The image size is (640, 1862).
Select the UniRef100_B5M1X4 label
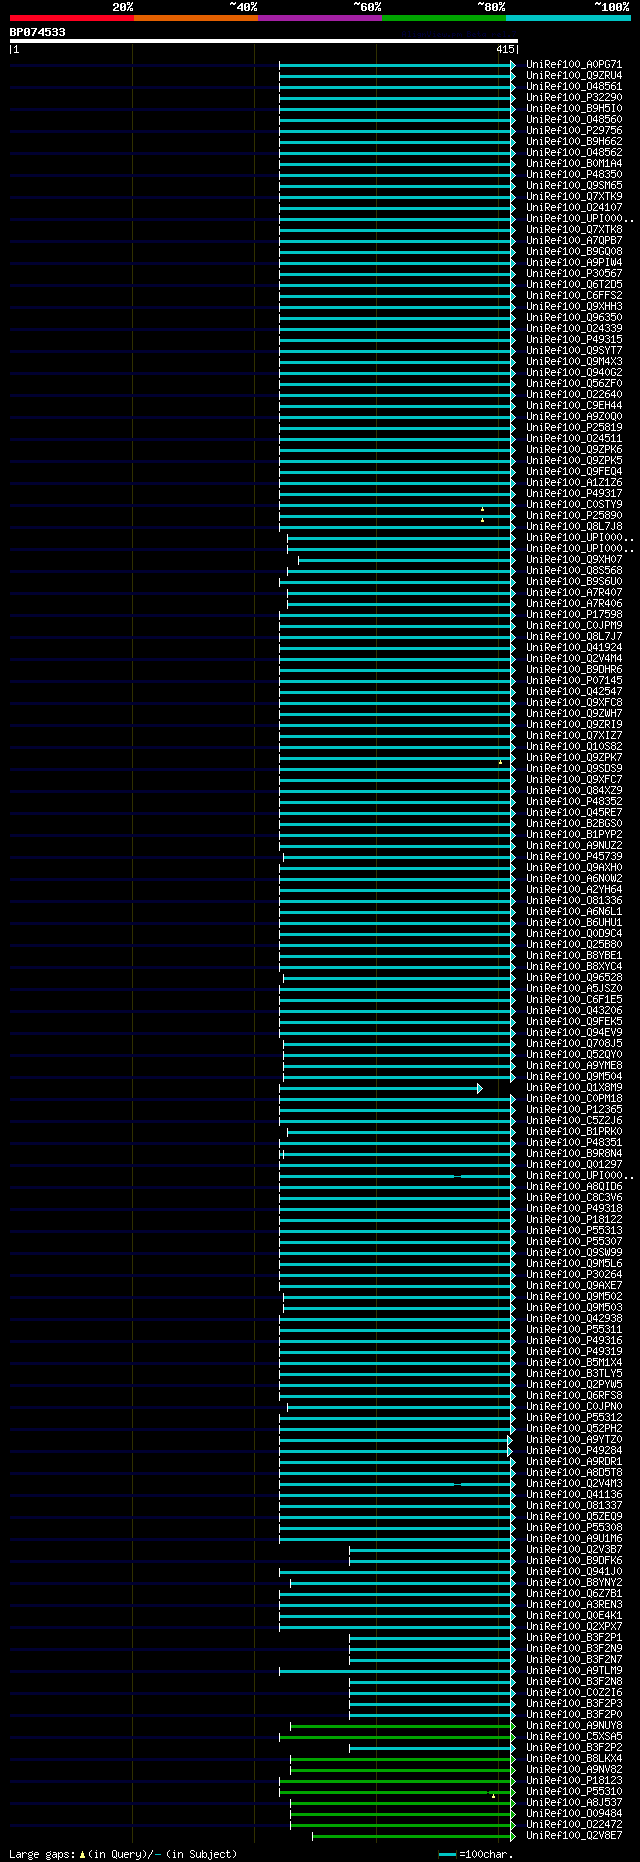(x=574, y=1363)
